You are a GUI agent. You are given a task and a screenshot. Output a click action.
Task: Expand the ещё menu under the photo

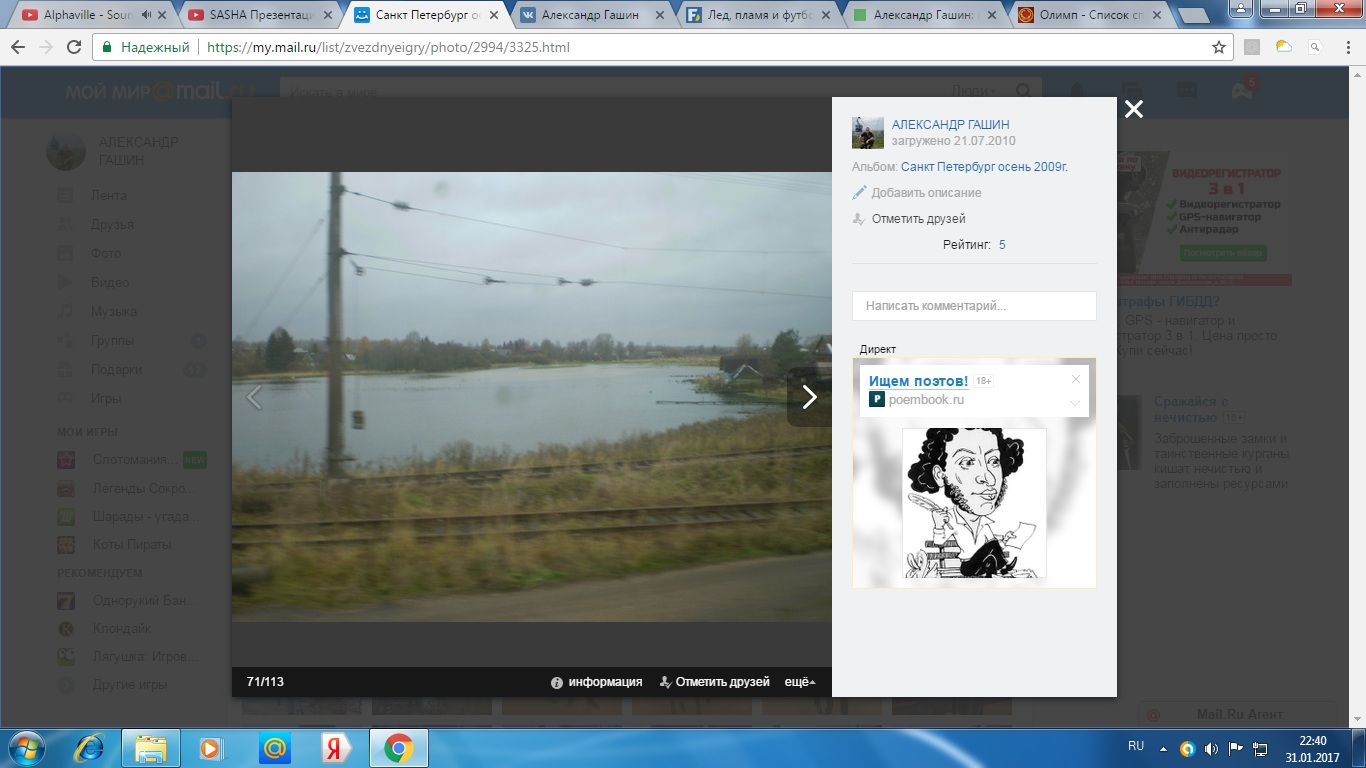click(800, 682)
